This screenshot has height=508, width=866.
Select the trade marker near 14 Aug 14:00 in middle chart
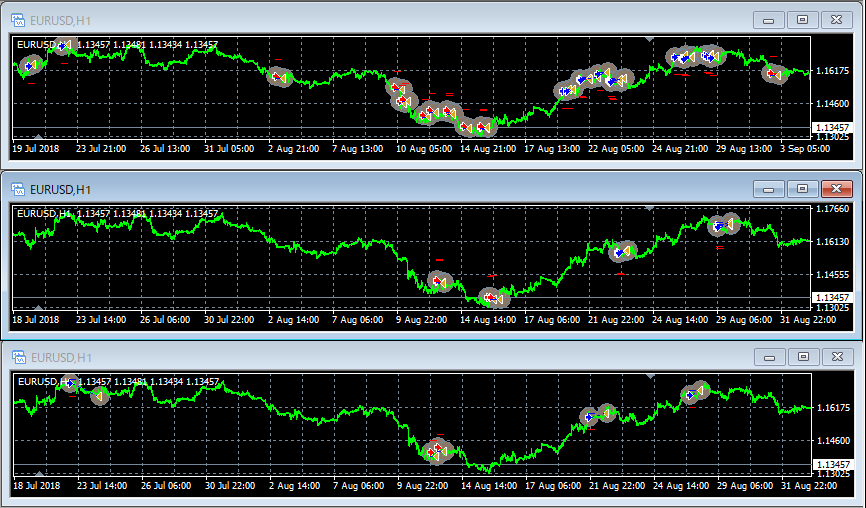[x=494, y=298]
